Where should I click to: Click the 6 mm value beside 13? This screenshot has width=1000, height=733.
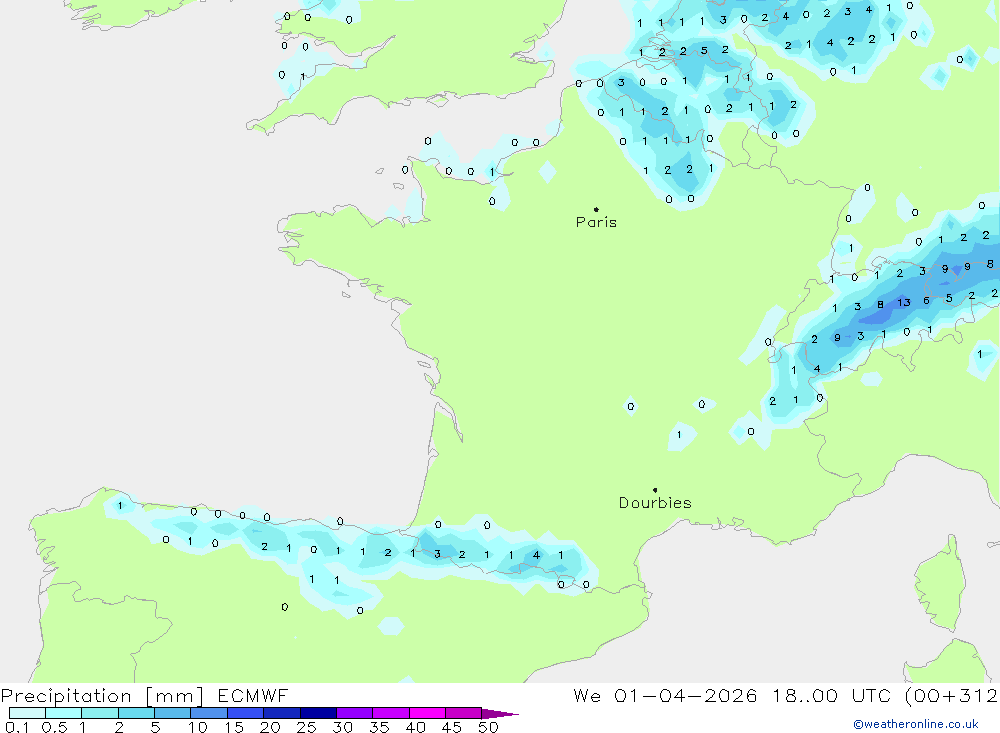click(x=927, y=300)
